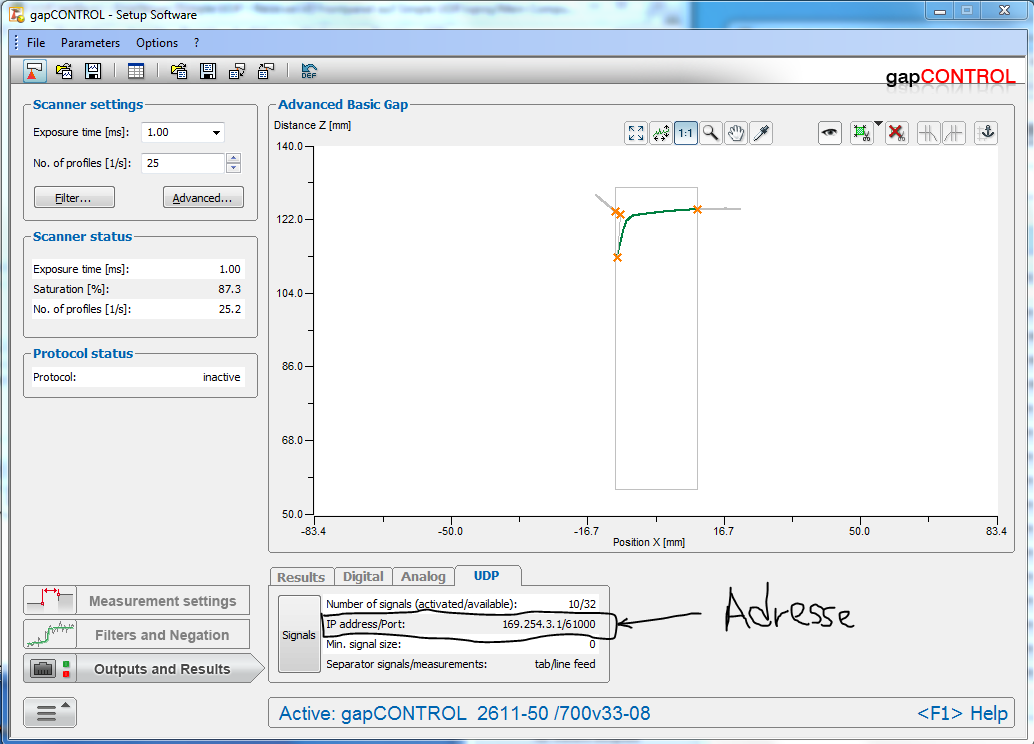
Task: Select the magnifier zoom tool
Action: (711, 133)
